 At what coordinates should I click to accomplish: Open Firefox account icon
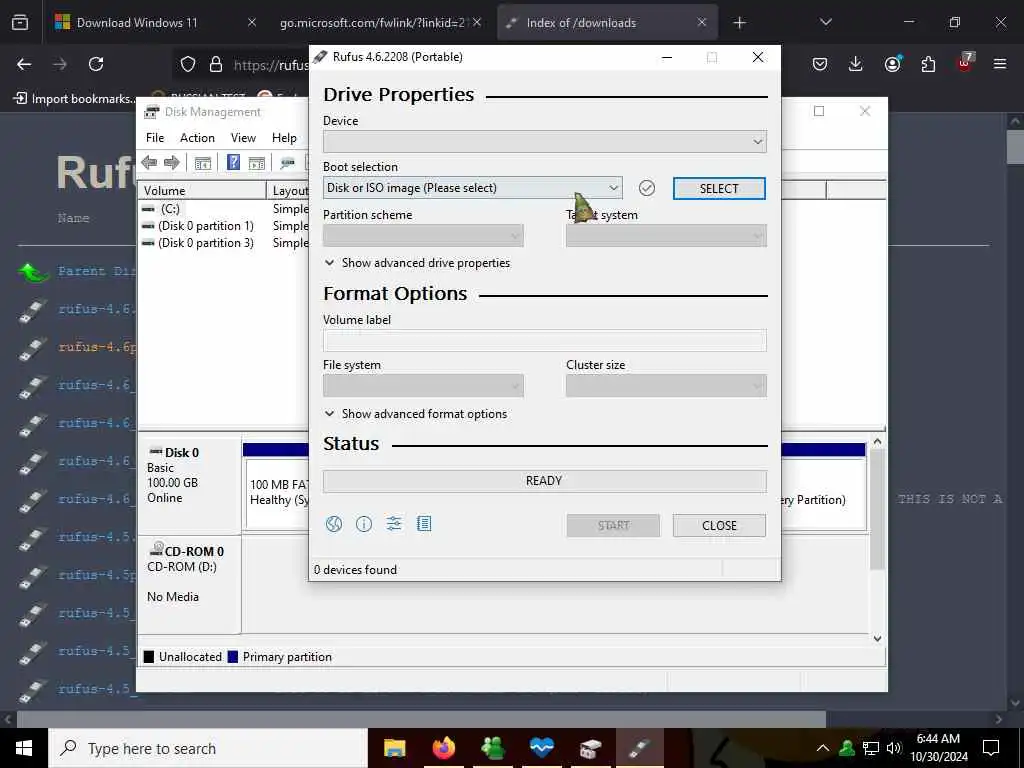tap(892, 63)
